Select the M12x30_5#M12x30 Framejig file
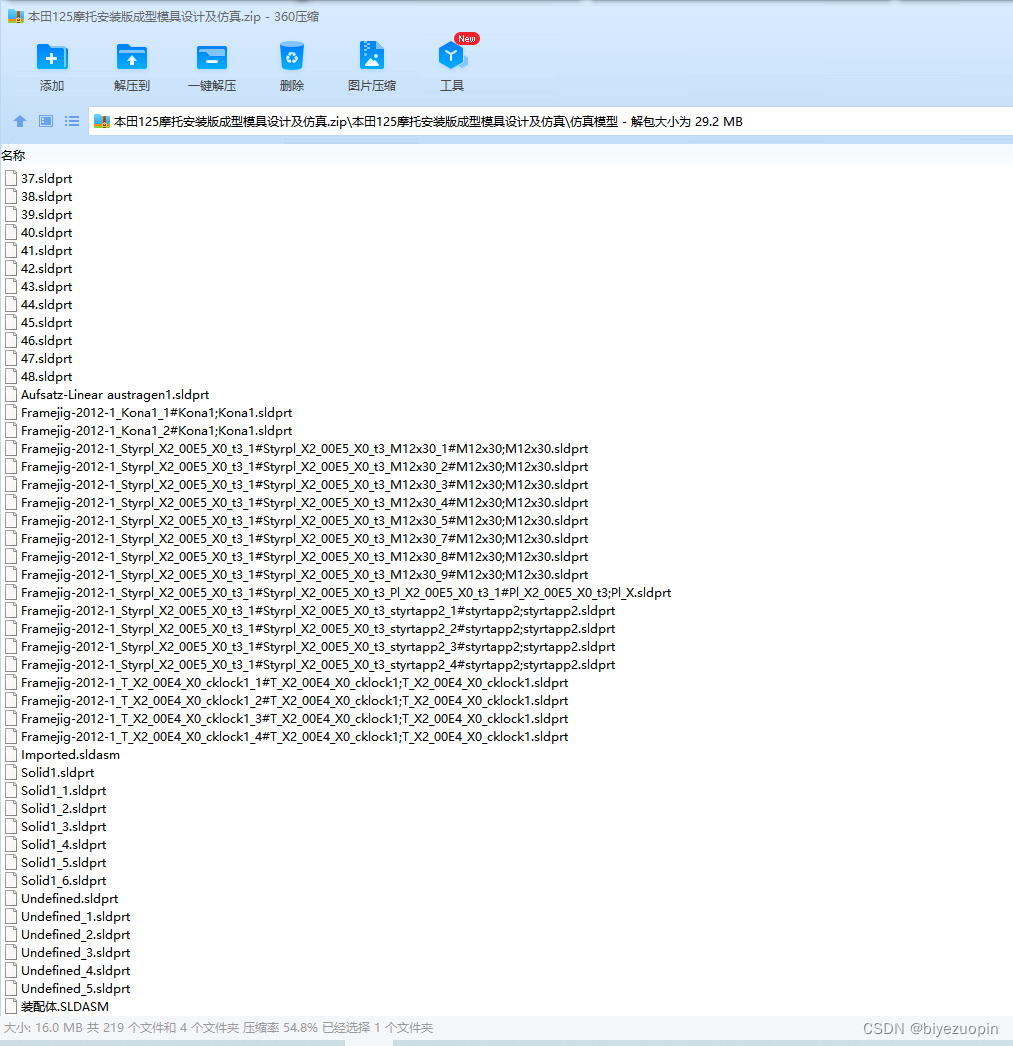The height and width of the screenshot is (1046, 1013). click(x=304, y=521)
